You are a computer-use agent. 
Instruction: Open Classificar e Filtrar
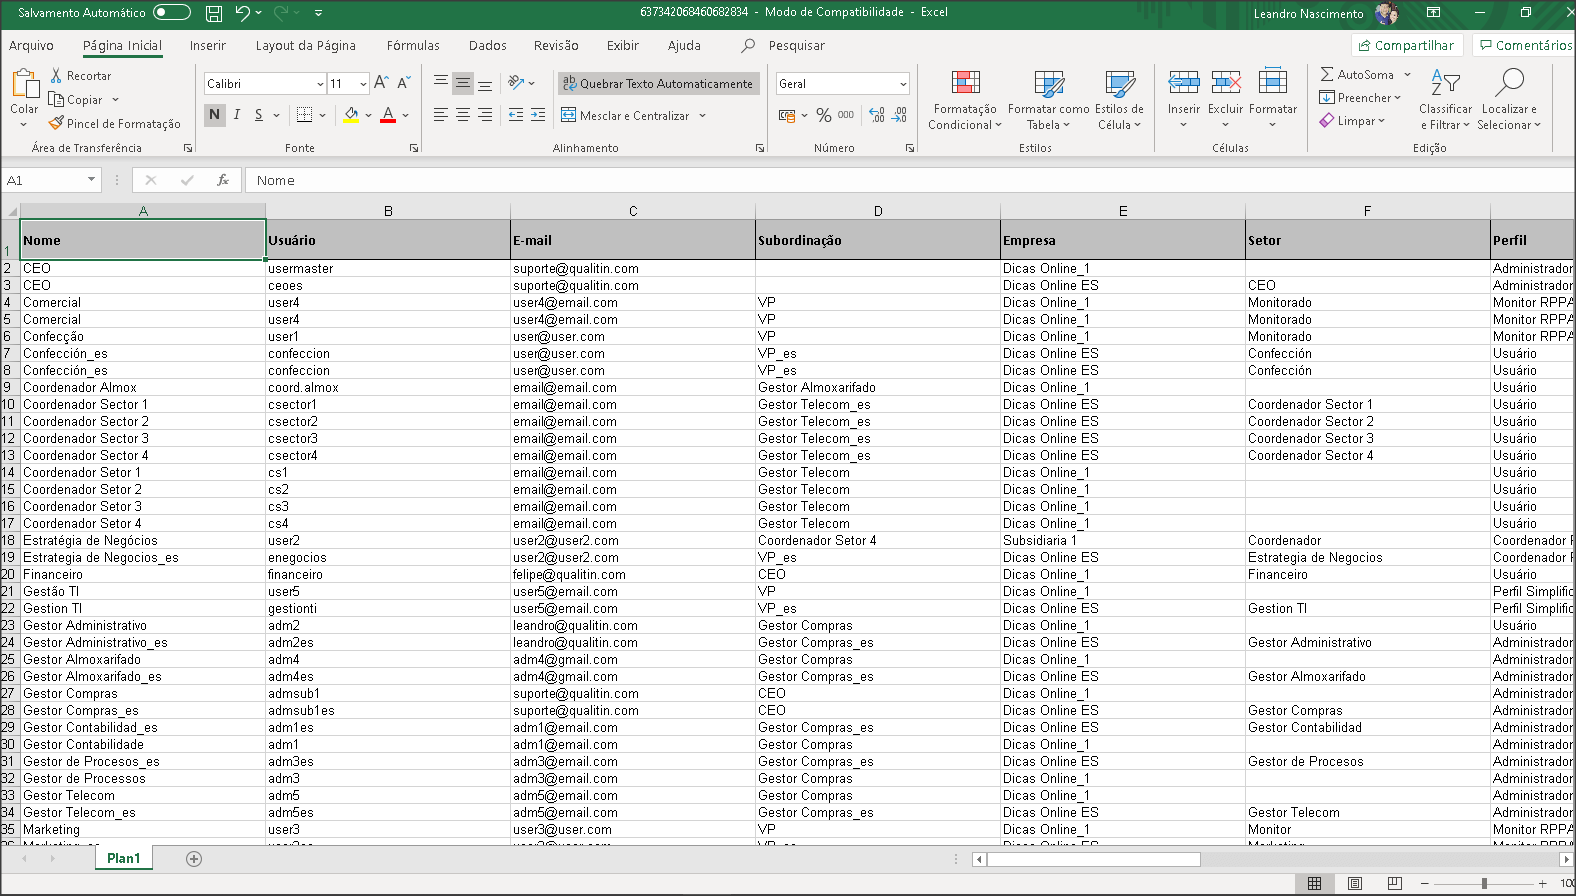[1445, 99]
